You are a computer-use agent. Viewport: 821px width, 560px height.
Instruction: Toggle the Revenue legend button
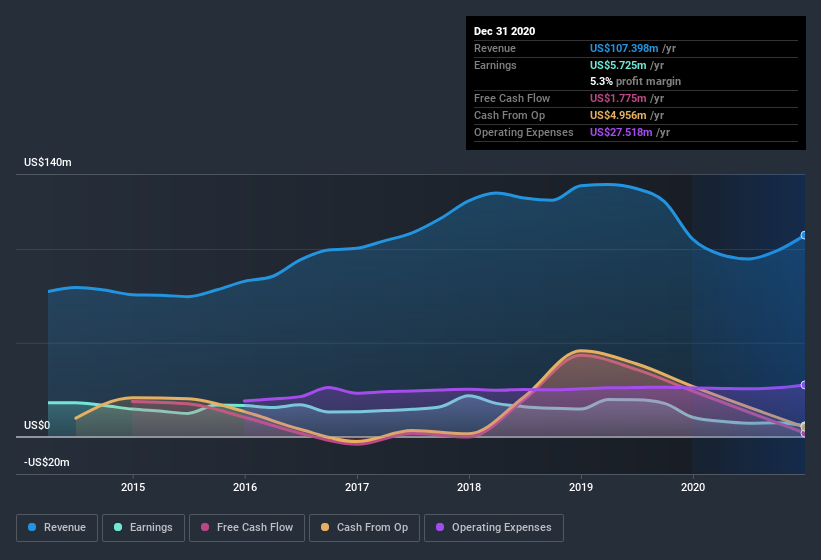[x=57, y=528]
